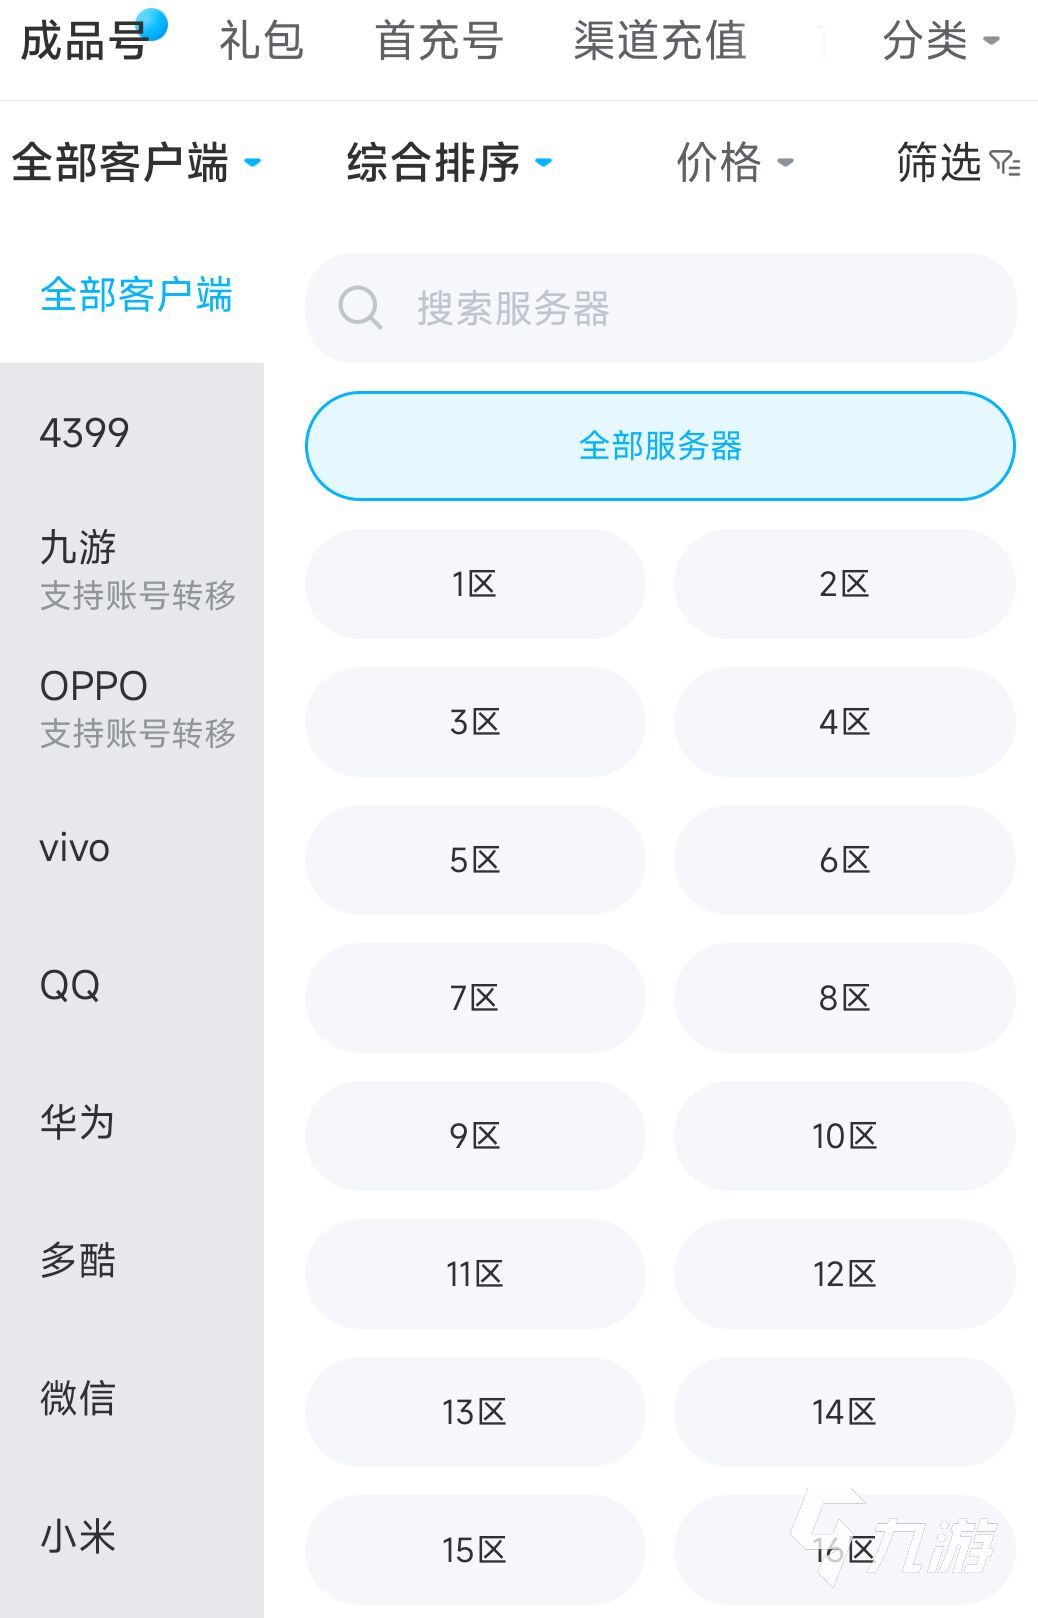
Task: Select the 全部服务器 button
Action: 660,446
